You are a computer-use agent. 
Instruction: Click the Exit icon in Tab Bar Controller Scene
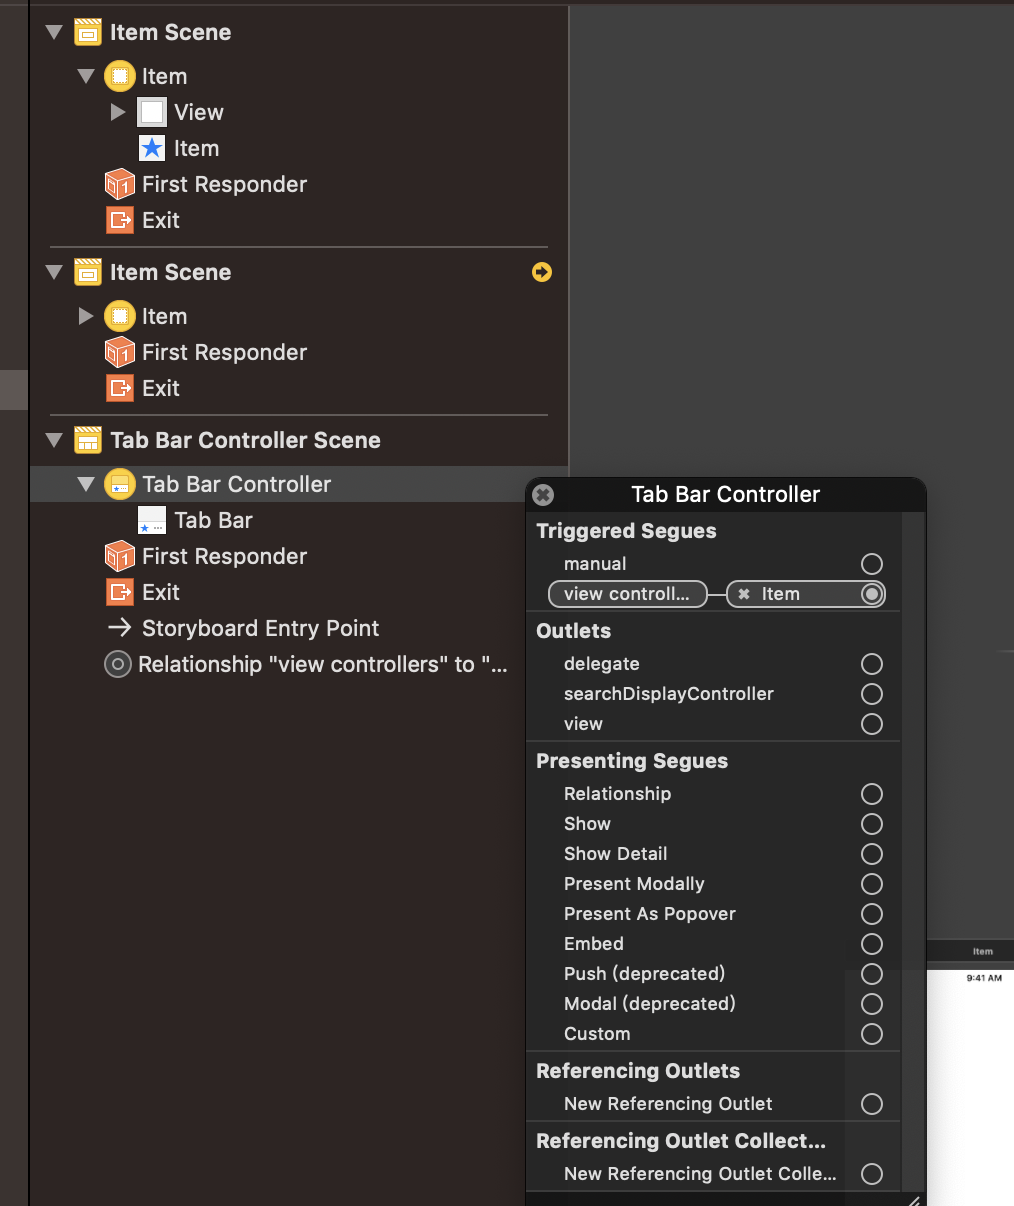pos(120,592)
